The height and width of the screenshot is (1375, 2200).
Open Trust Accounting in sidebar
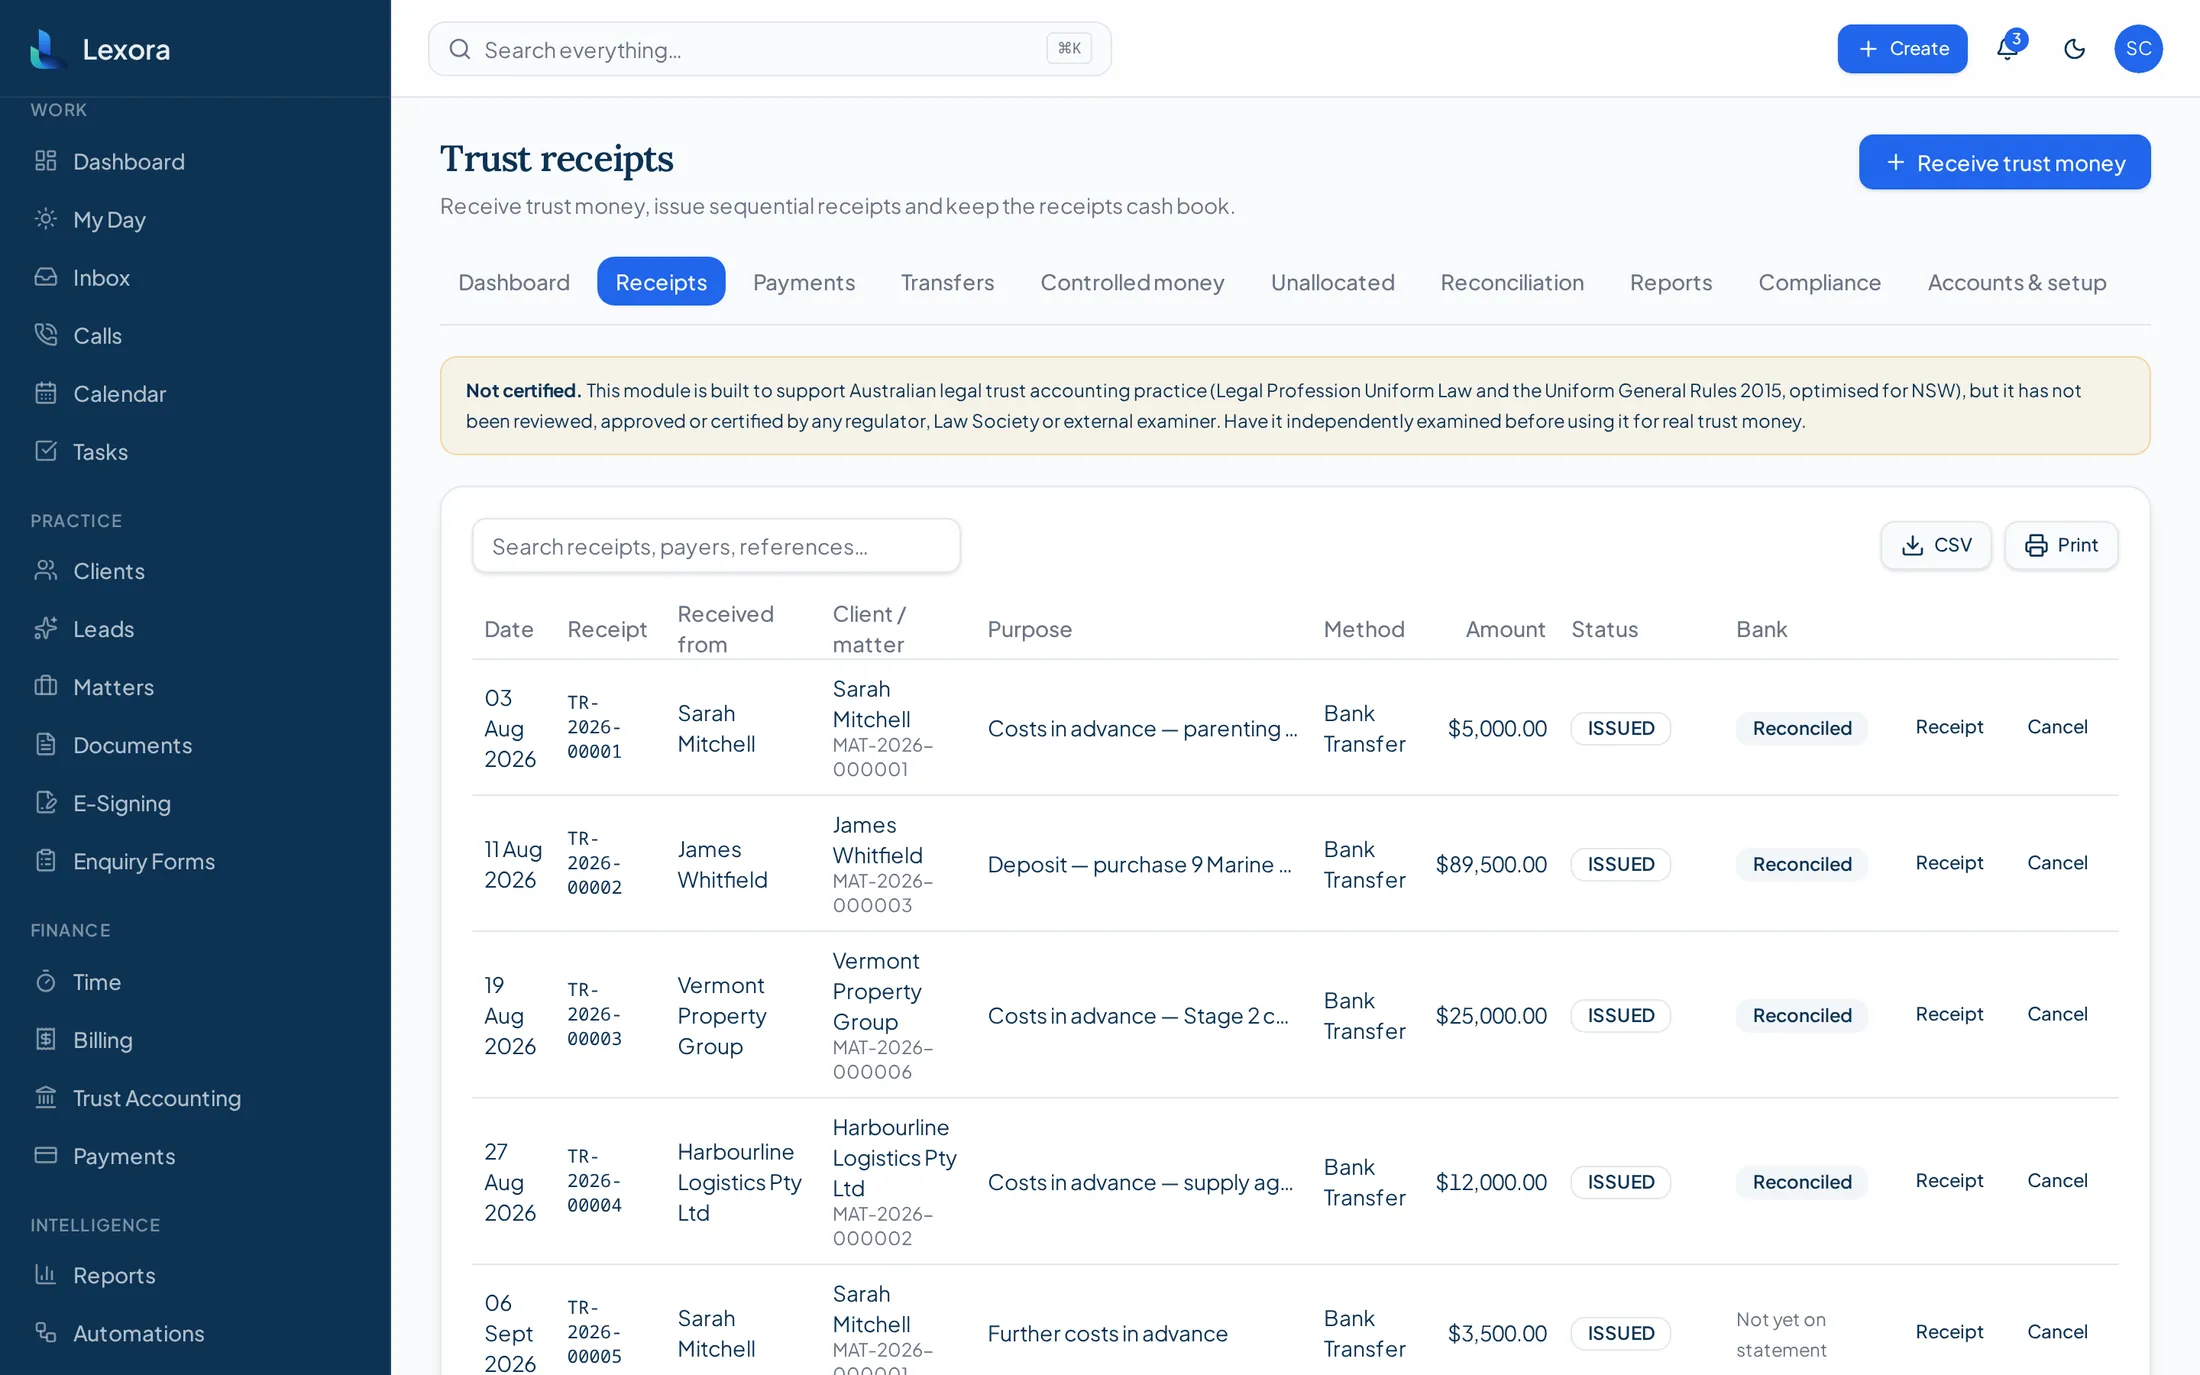[x=156, y=1098]
